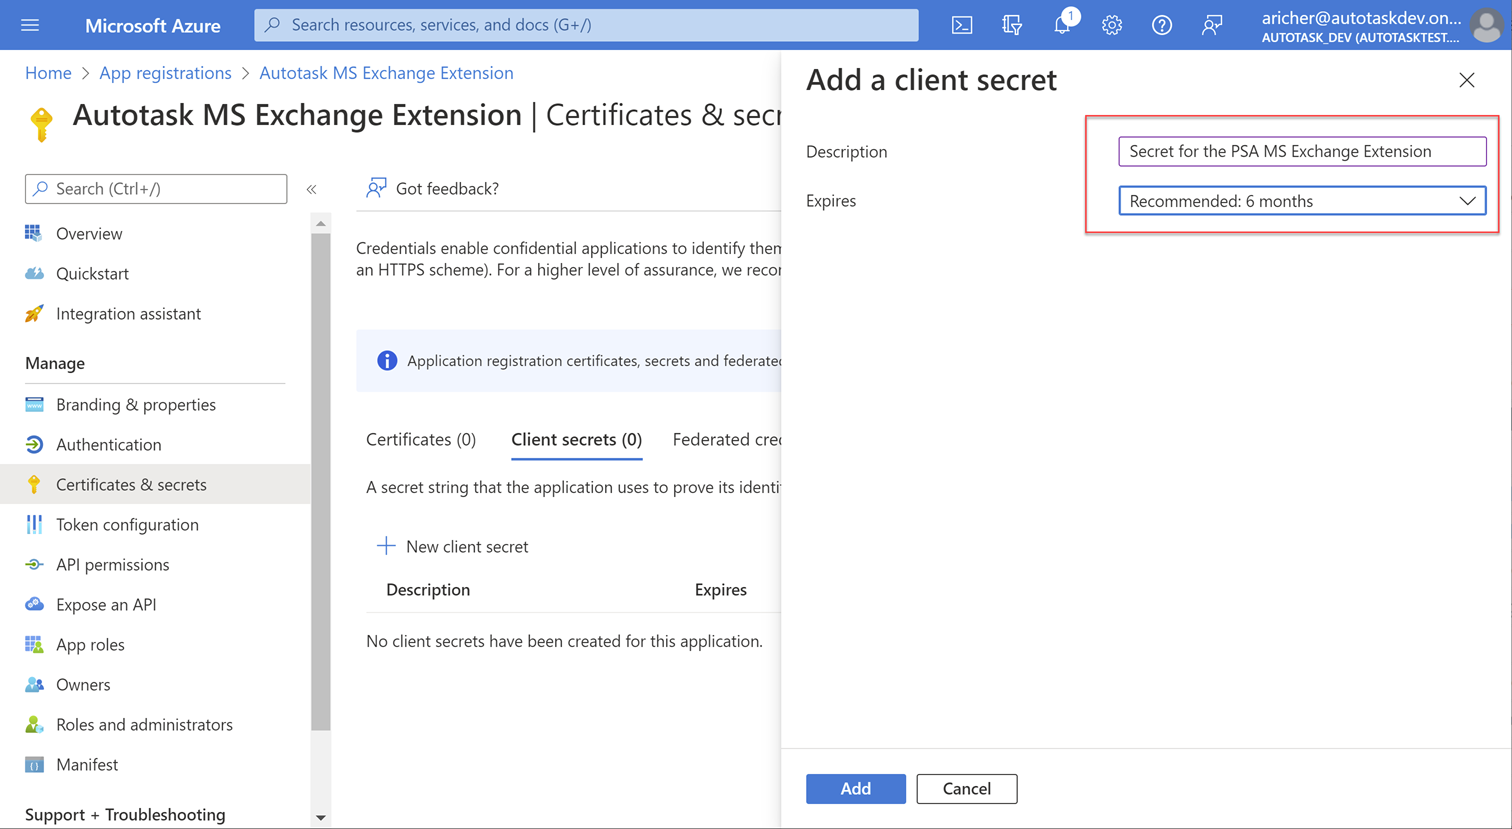Click the Expose an API icon
This screenshot has height=829, width=1512.
click(34, 604)
